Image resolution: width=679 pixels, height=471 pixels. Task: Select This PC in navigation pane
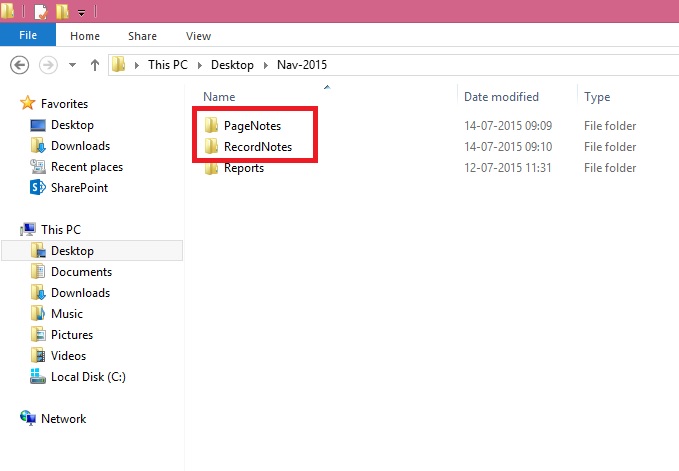point(61,230)
